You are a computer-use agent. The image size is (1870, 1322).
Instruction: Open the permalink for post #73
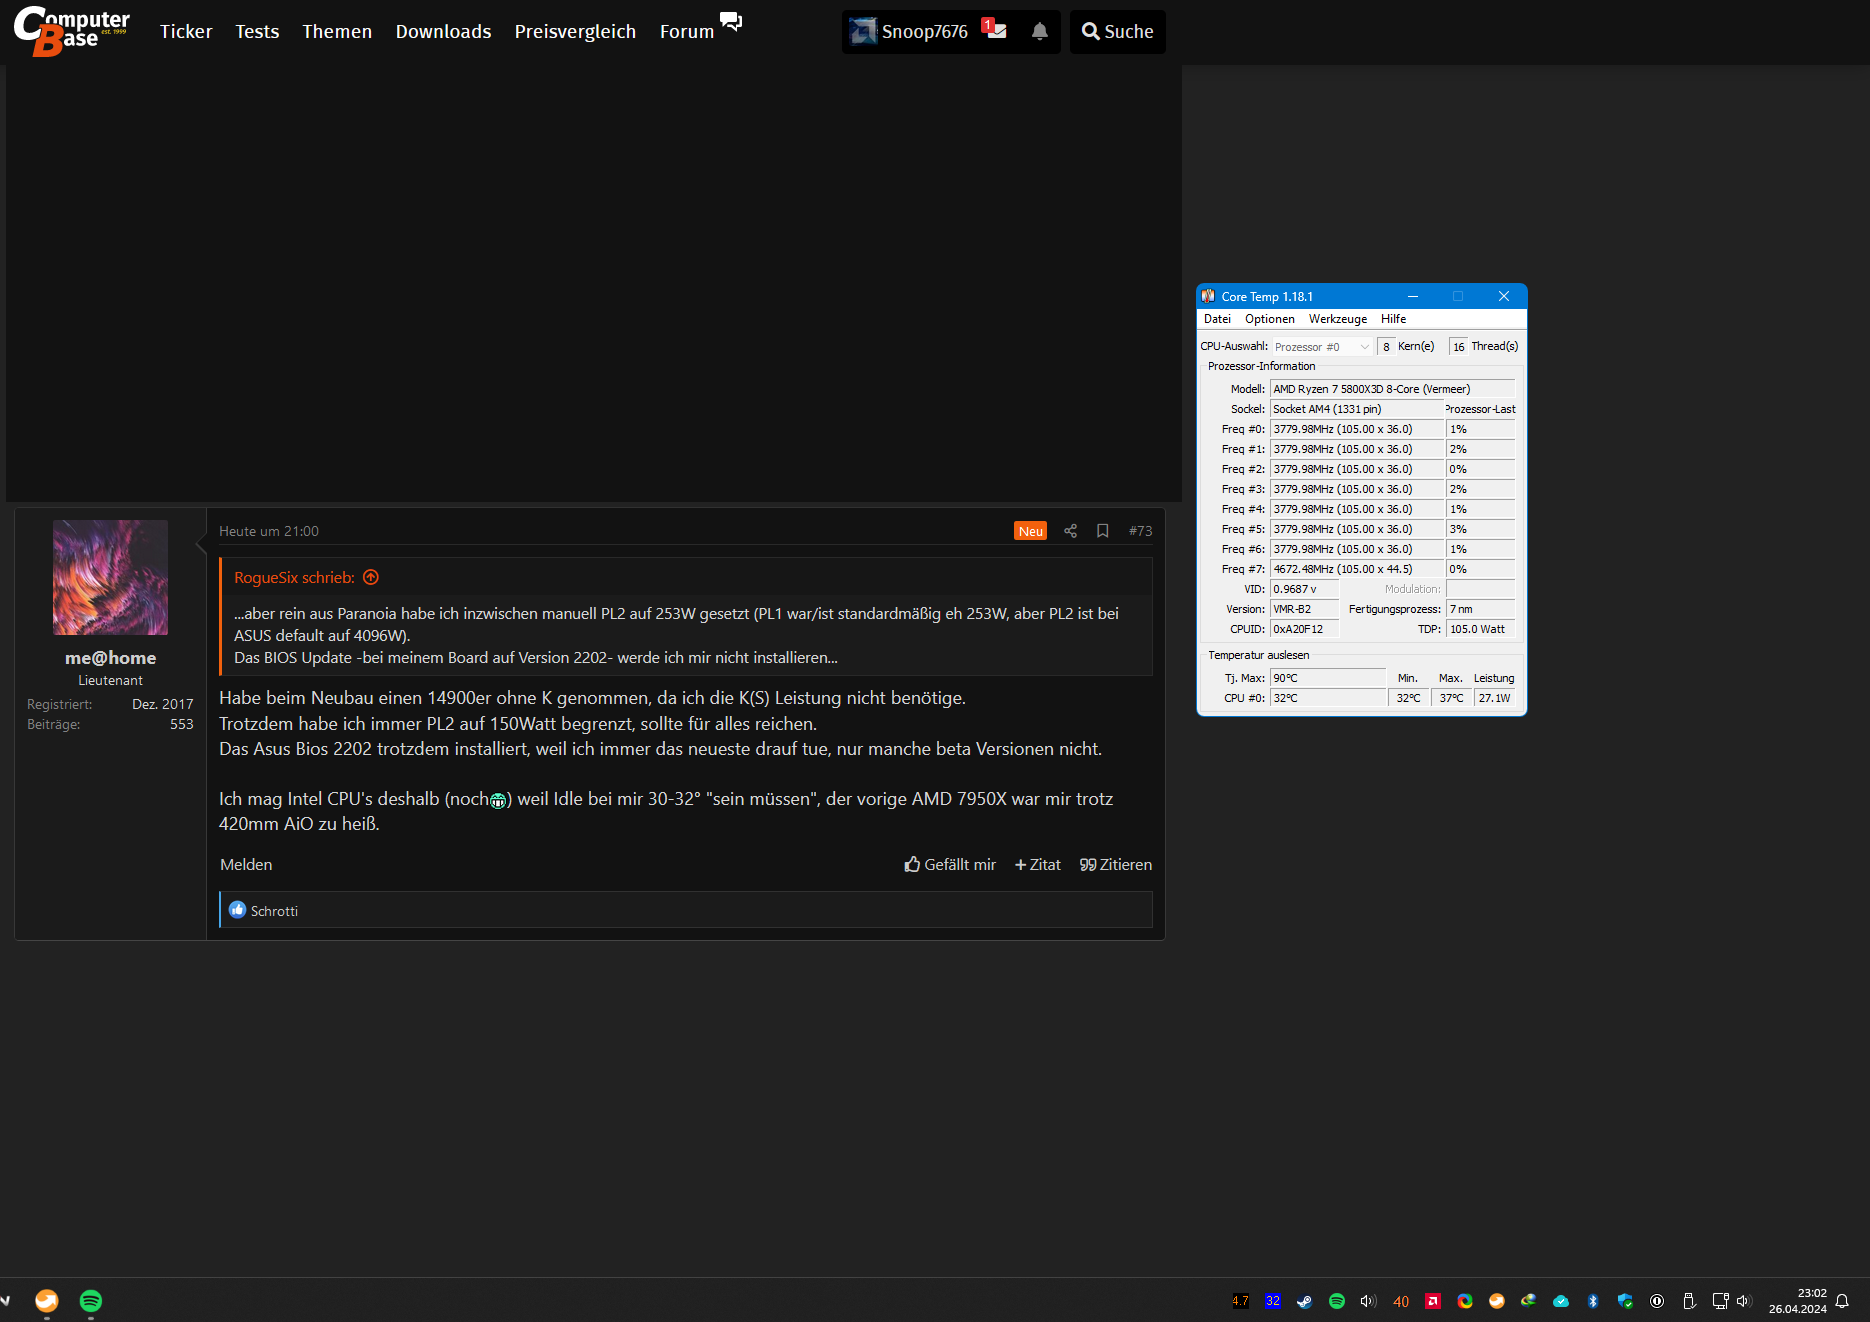click(x=1141, y=531)
